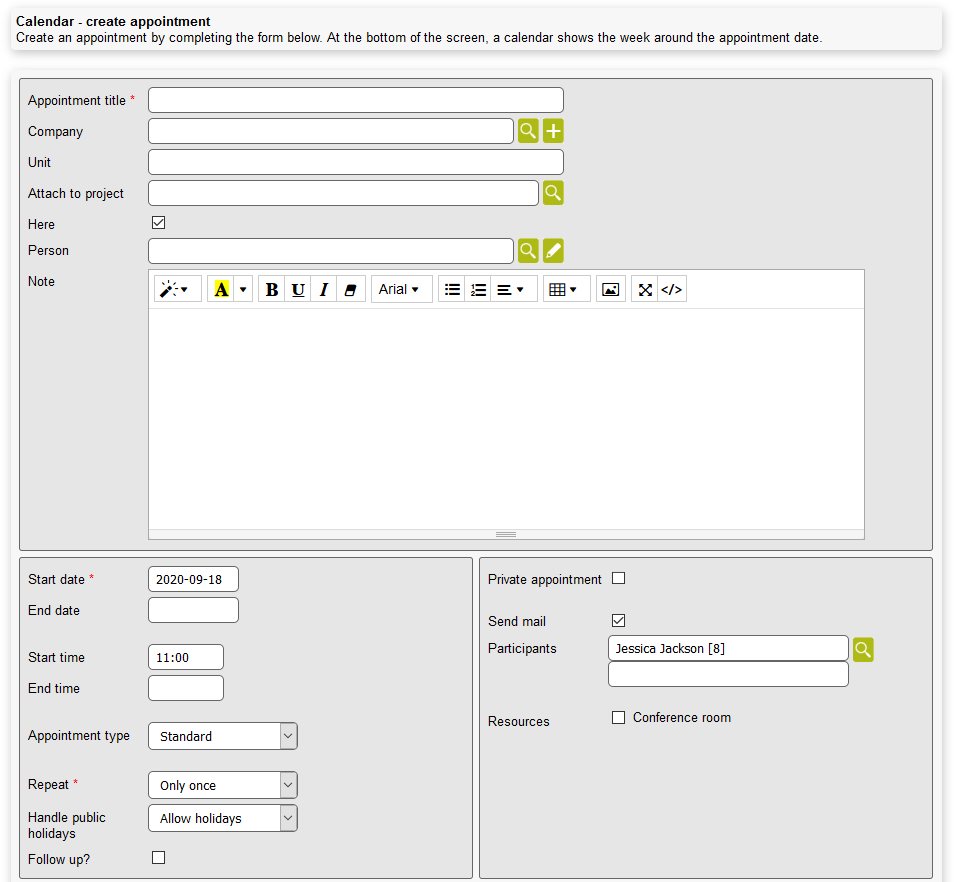The image size is (954, 882).
Task: Insert a picture using the image icon
Action: 610,289
